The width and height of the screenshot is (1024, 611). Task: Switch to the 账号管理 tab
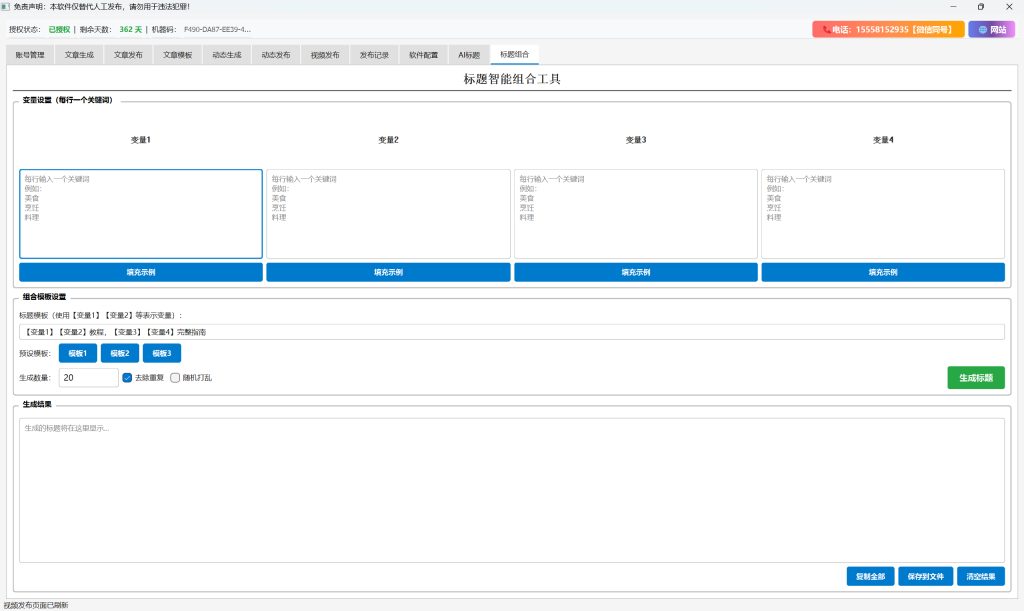pyautogui.click(x=30, y=55)
